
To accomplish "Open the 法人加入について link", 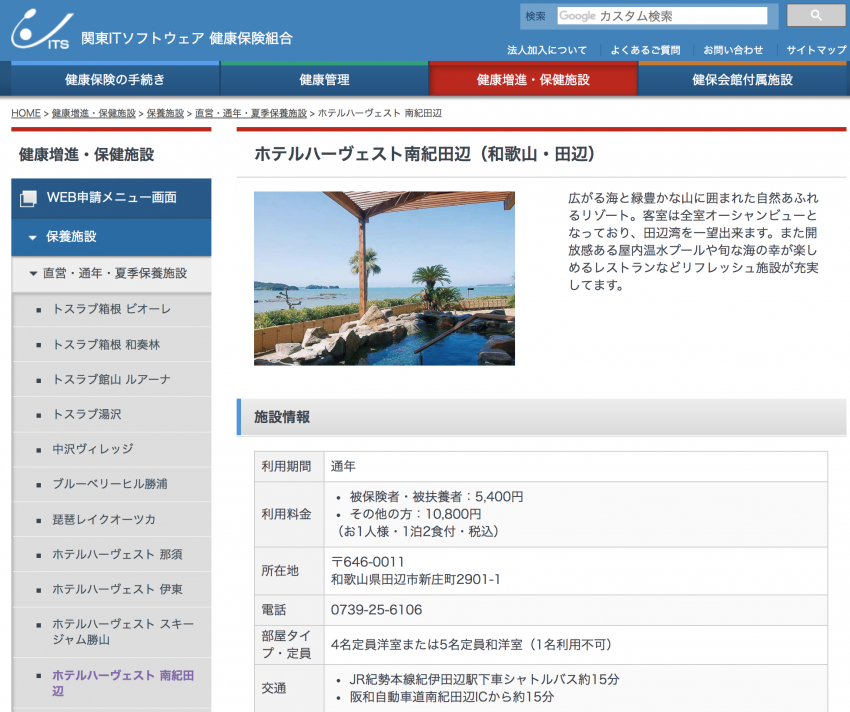I will coord(547,50).
